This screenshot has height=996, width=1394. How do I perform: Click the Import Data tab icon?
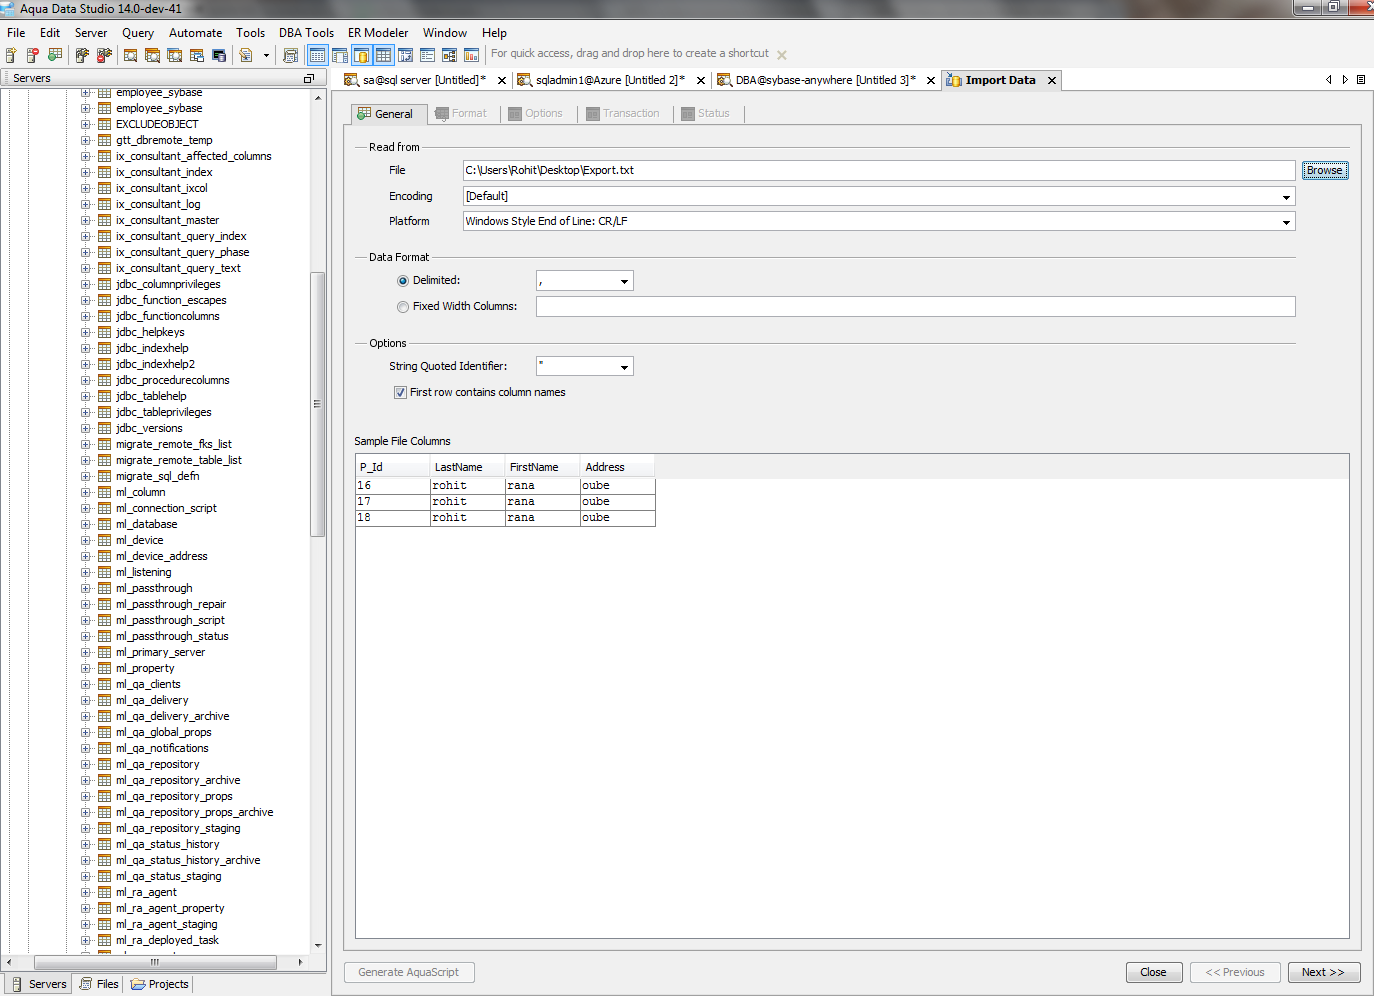[x=954, y=80]
